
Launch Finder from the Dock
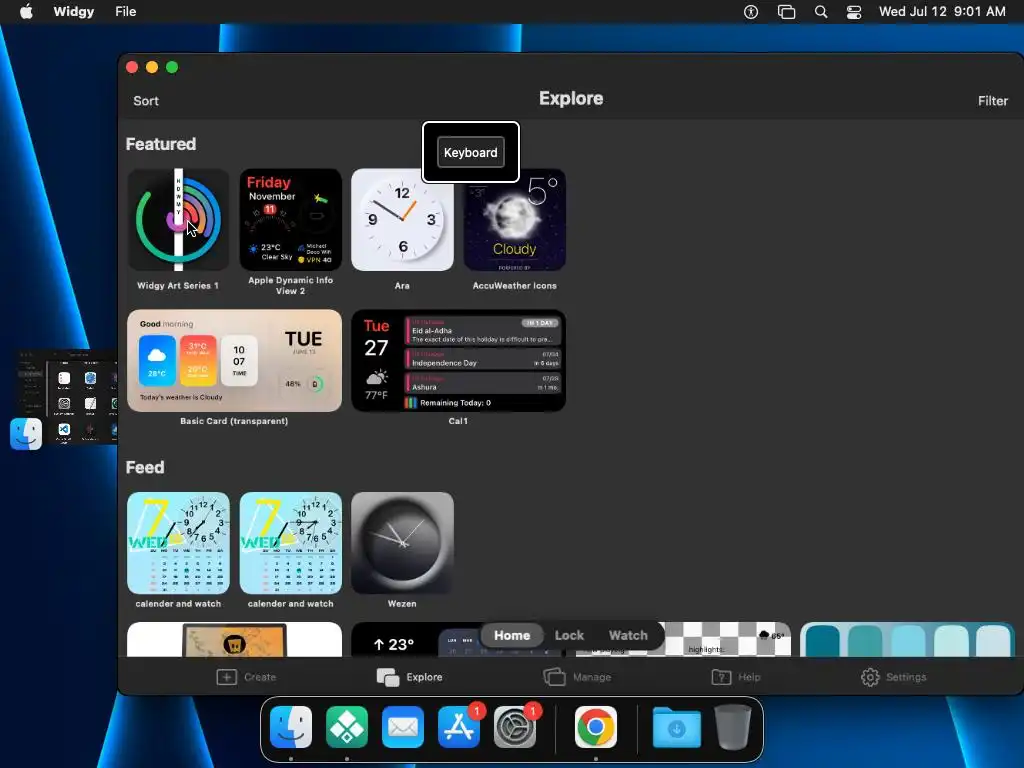pyautogui.click(x=291, y=727)
